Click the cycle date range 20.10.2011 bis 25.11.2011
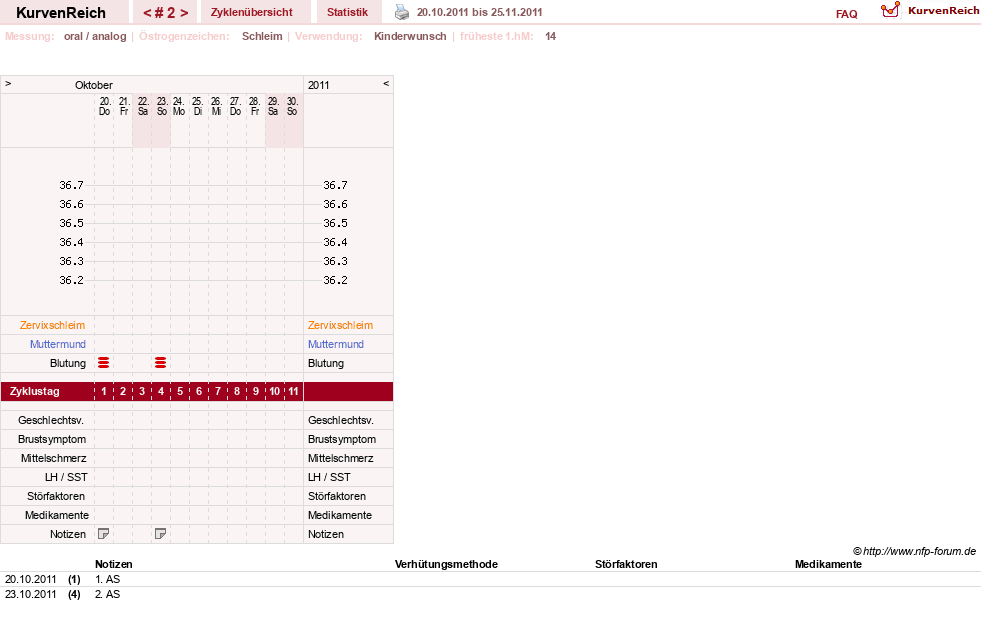 pos(479,12)
